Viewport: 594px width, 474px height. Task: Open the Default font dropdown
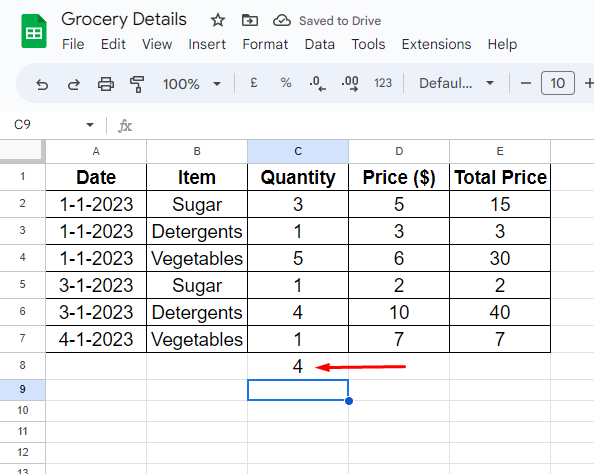456,83
